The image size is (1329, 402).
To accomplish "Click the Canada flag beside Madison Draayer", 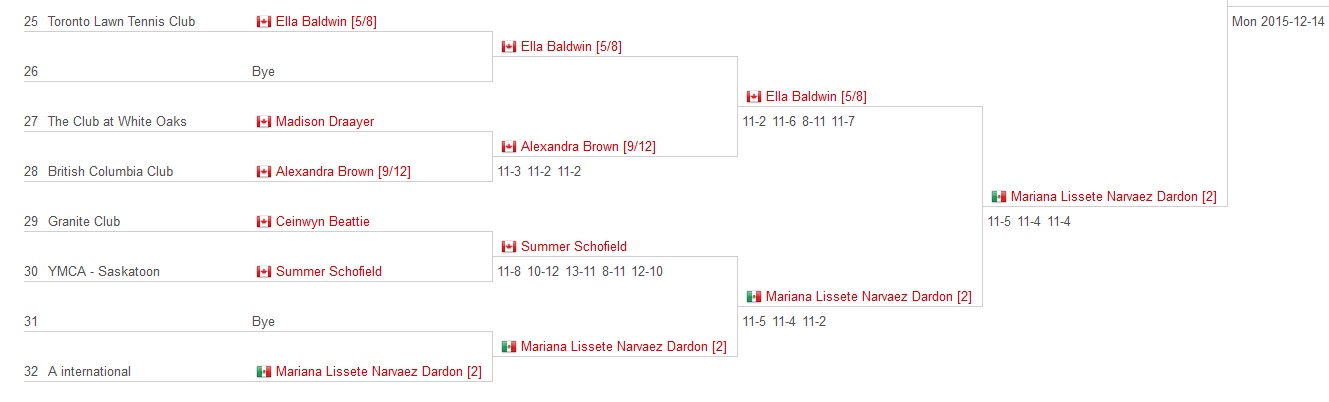I will coord(264,122).
